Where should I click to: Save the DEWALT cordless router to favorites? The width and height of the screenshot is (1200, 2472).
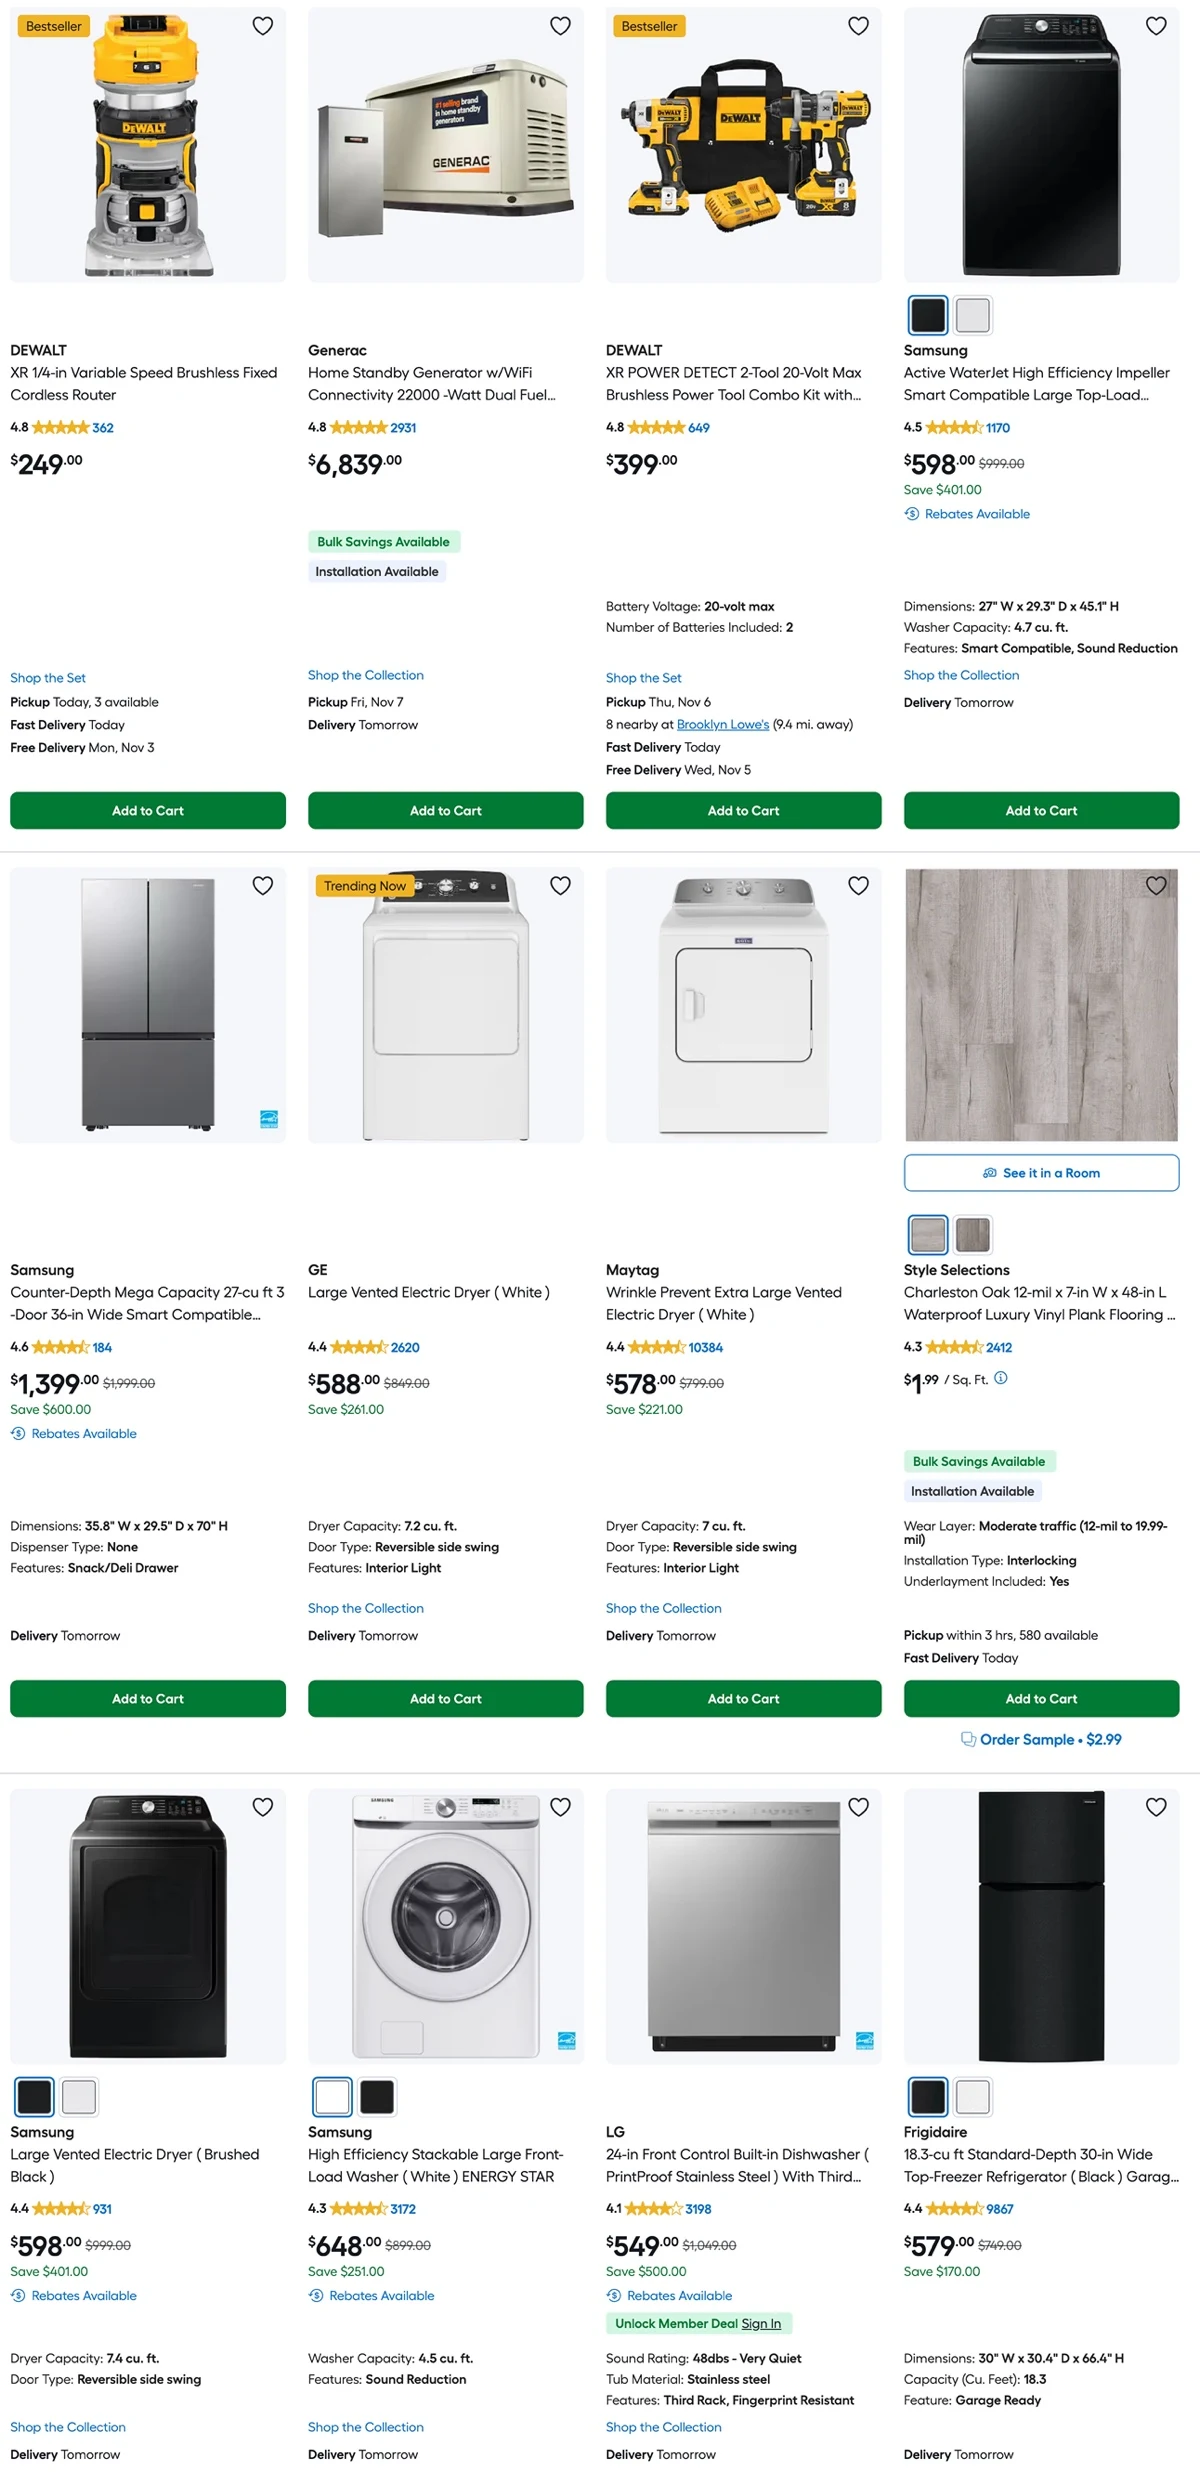click(x=263, y=26)
